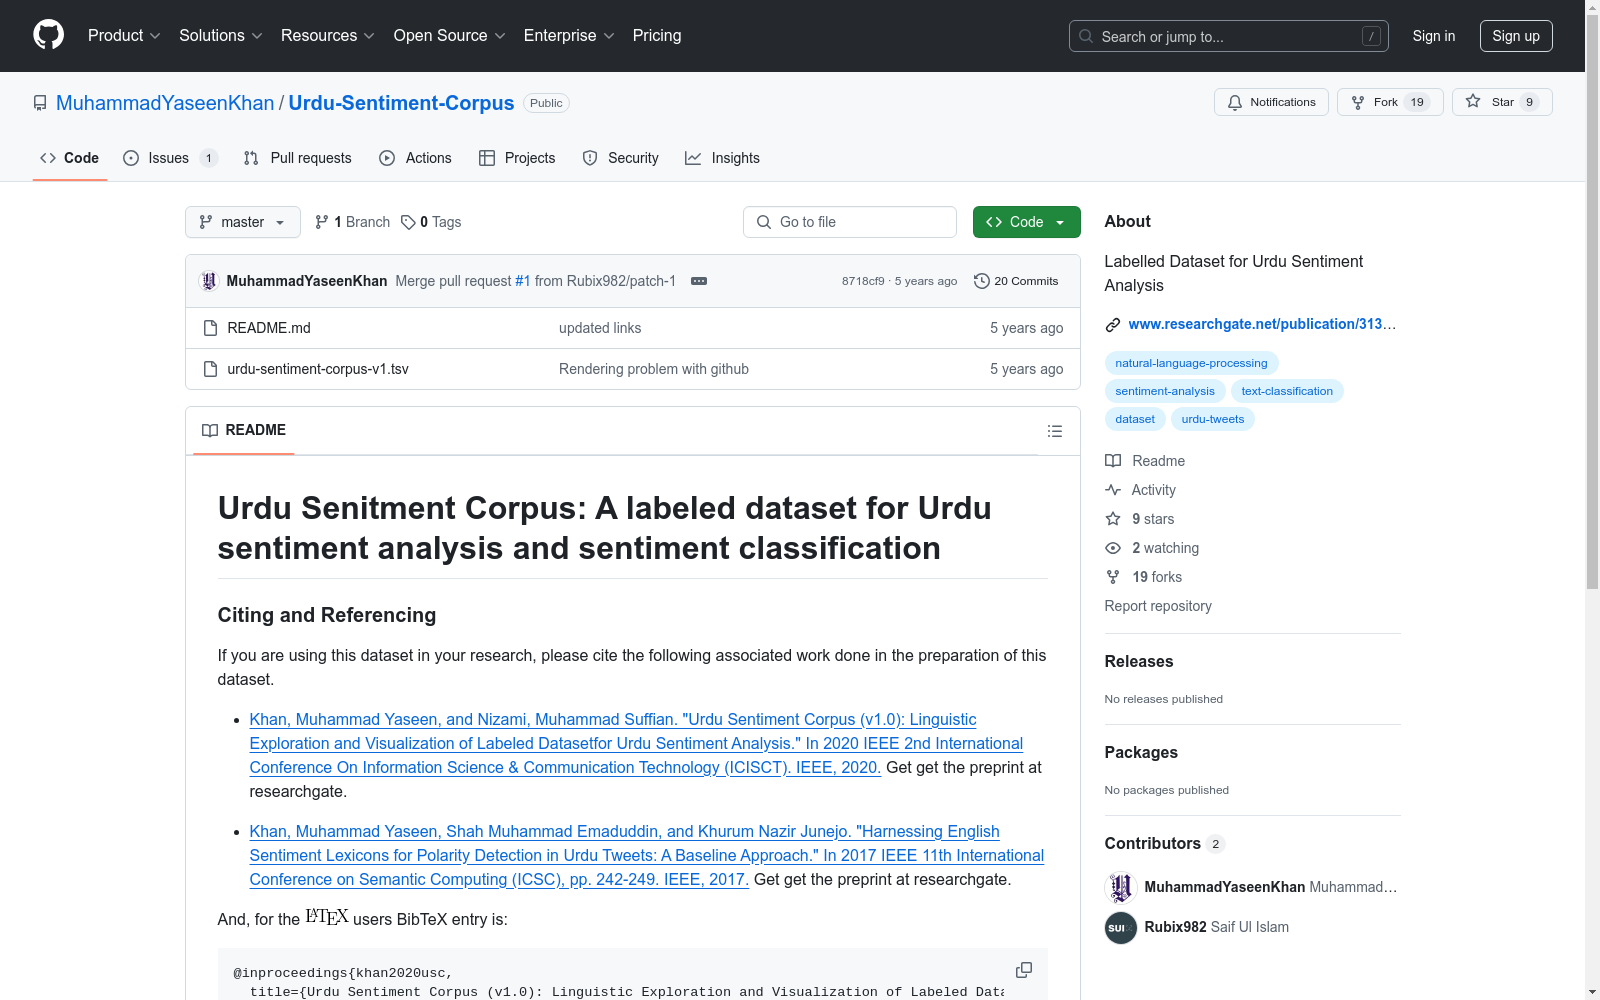The width and height of the screenshot is (1600, 1000).
Task: Go to the Pricing page
Action: [x=657, y=36]
